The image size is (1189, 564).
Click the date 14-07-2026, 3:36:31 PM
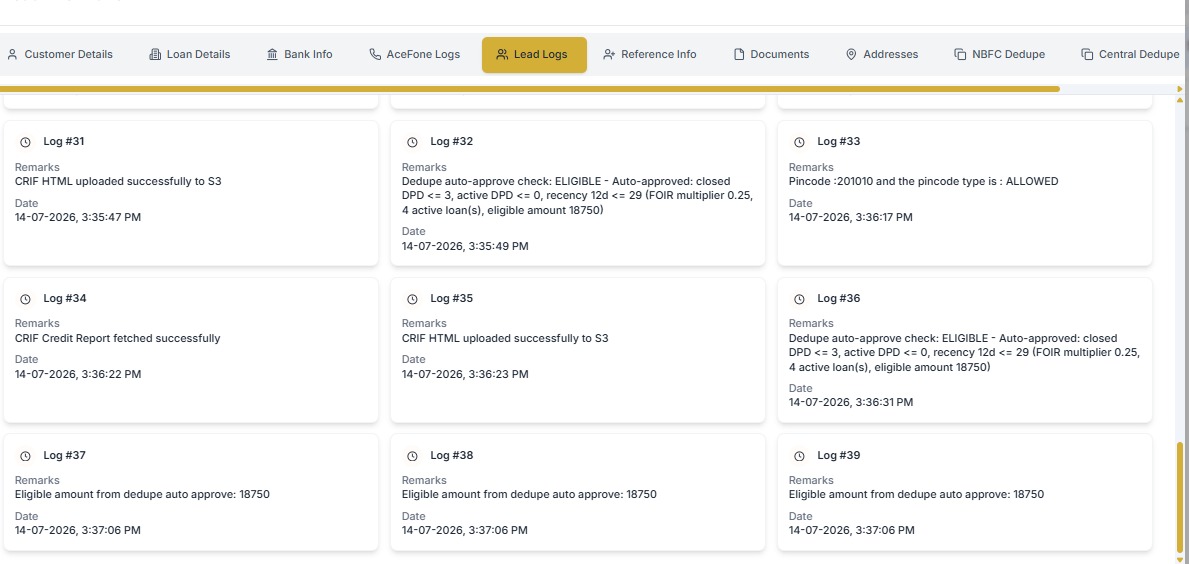851,403
